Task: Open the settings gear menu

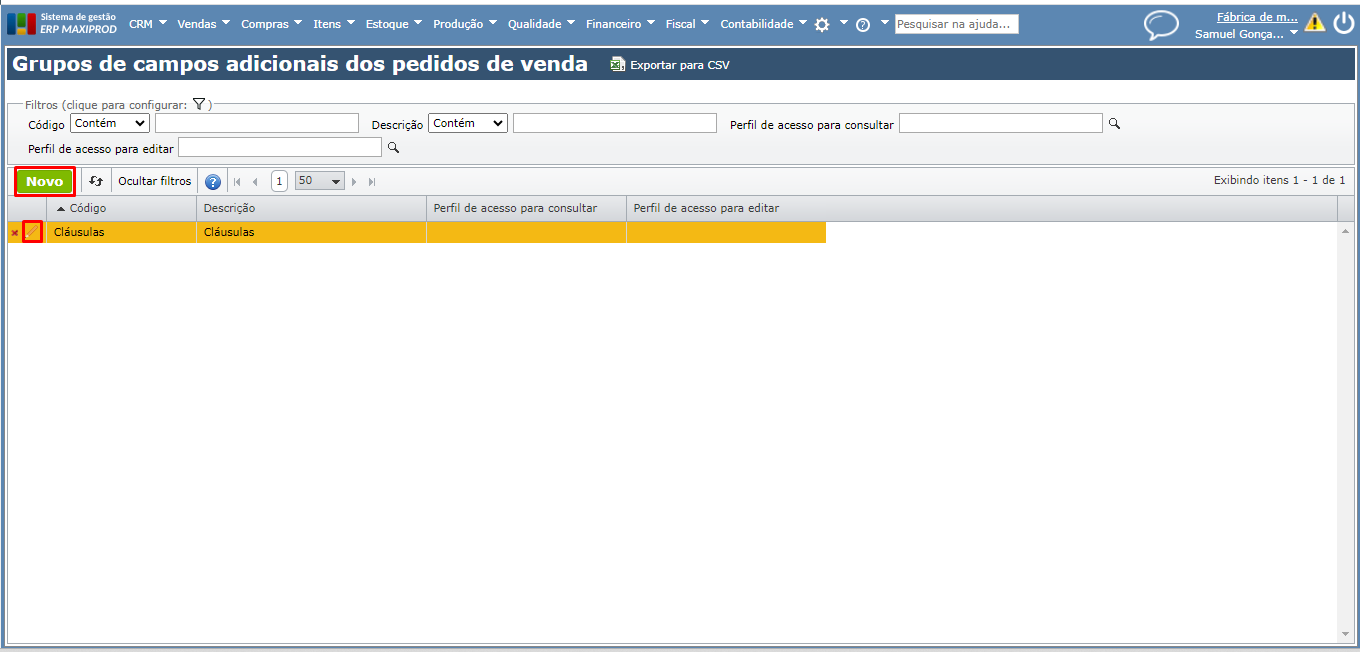Action: (822, 25)
